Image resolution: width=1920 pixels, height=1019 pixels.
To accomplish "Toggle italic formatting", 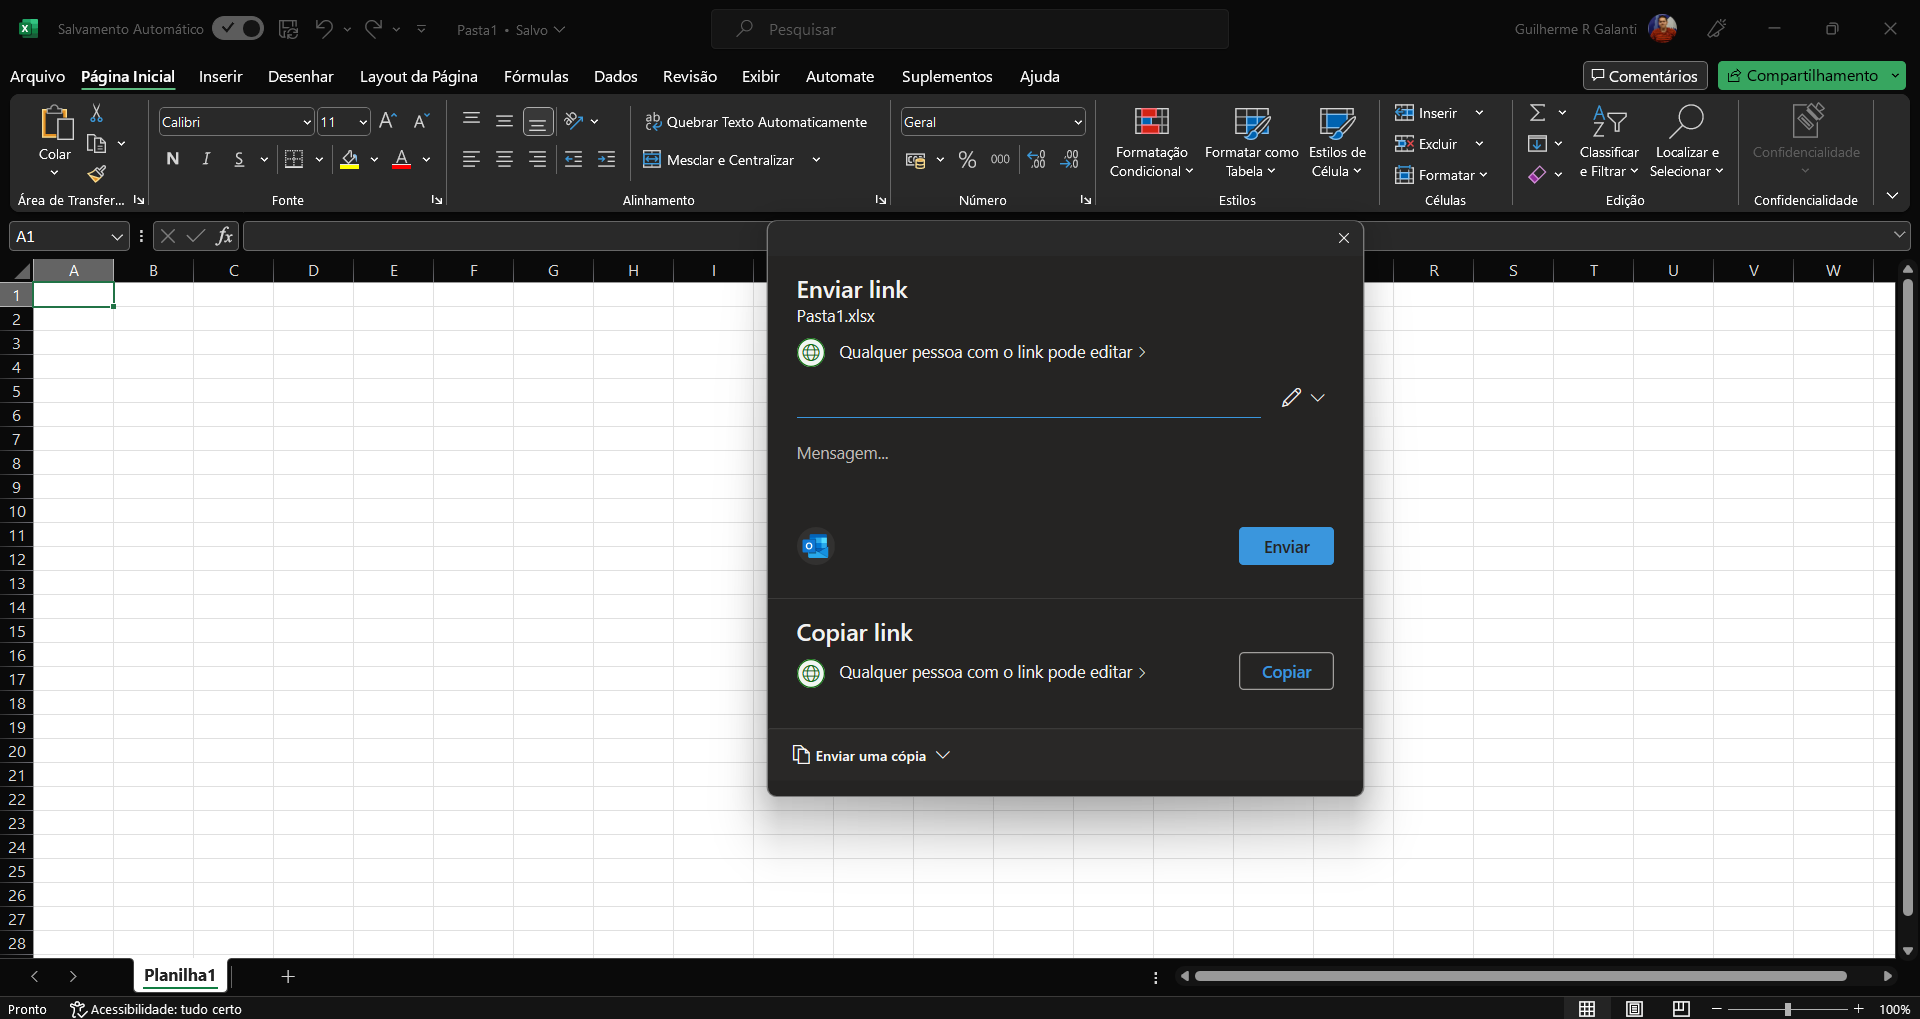I will [x=206, y=159].
